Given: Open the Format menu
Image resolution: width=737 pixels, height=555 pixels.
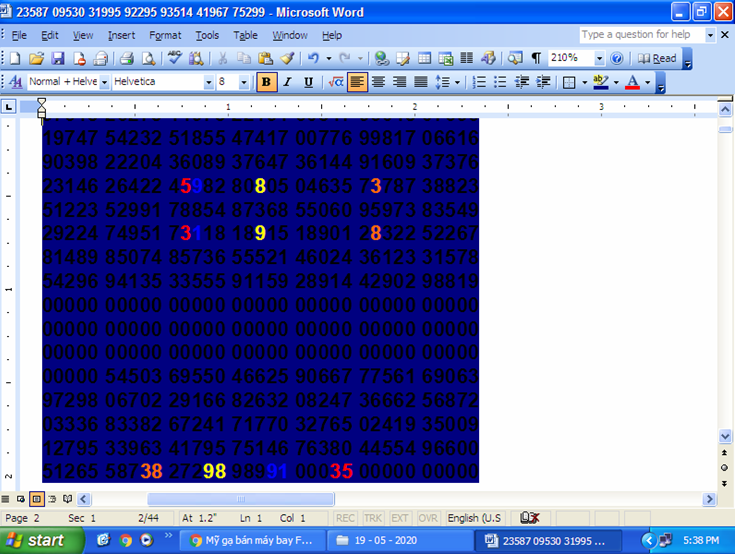Looking at the screenshot, I should click(x=165, y=35).
